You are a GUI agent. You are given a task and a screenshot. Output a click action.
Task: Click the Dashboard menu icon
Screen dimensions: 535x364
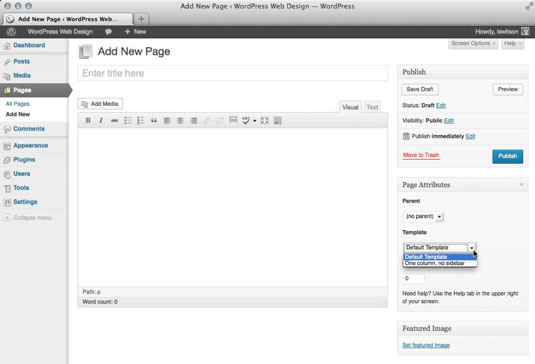pyautogui.click(x=7, y=46)
